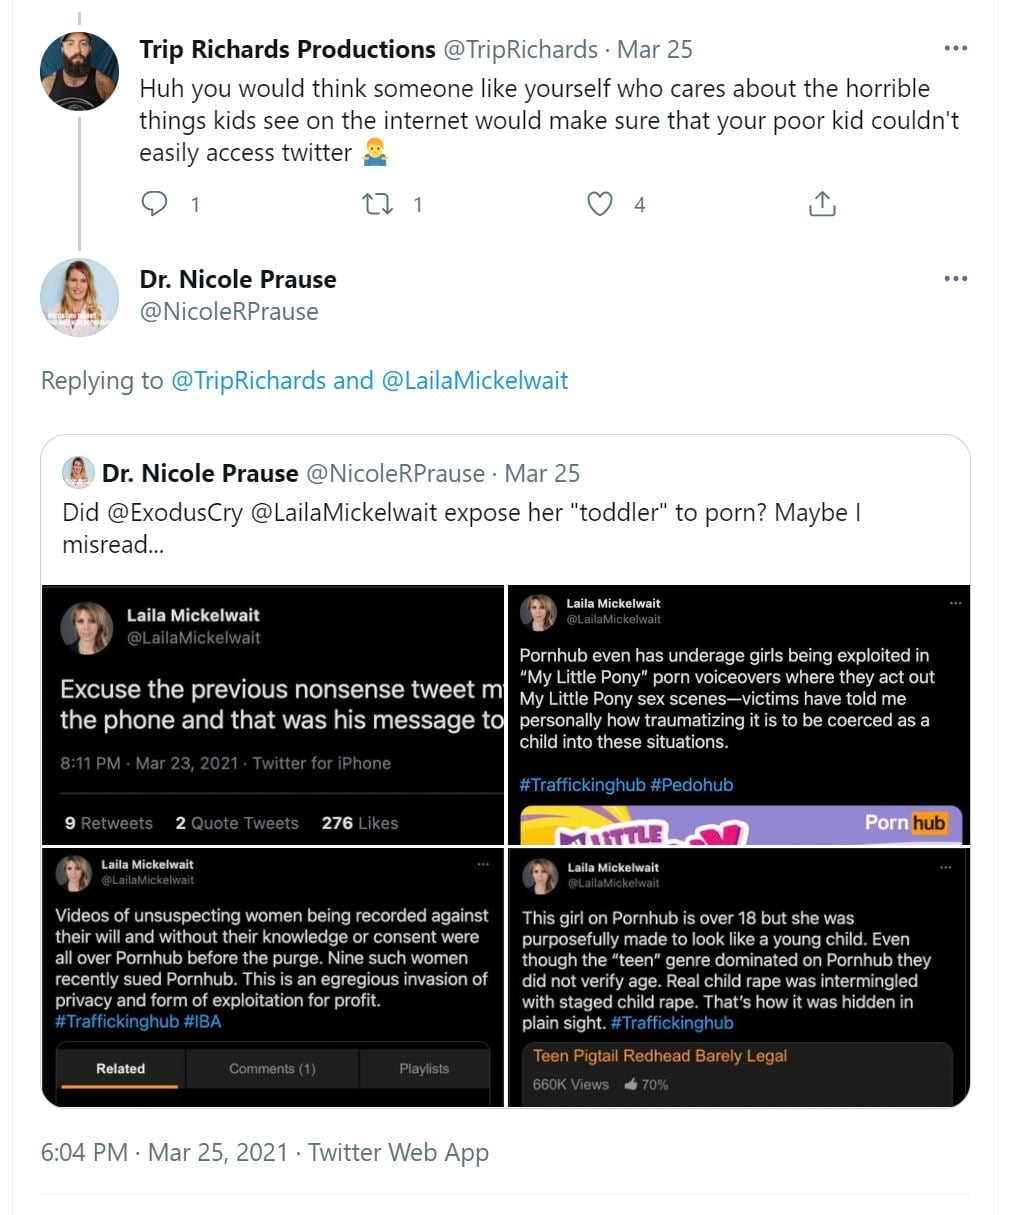The height and width of the screenshot is (1215, 1011).
Task: Click the Dr. Nicole Prause display name
Action: [x=238, y=279]
